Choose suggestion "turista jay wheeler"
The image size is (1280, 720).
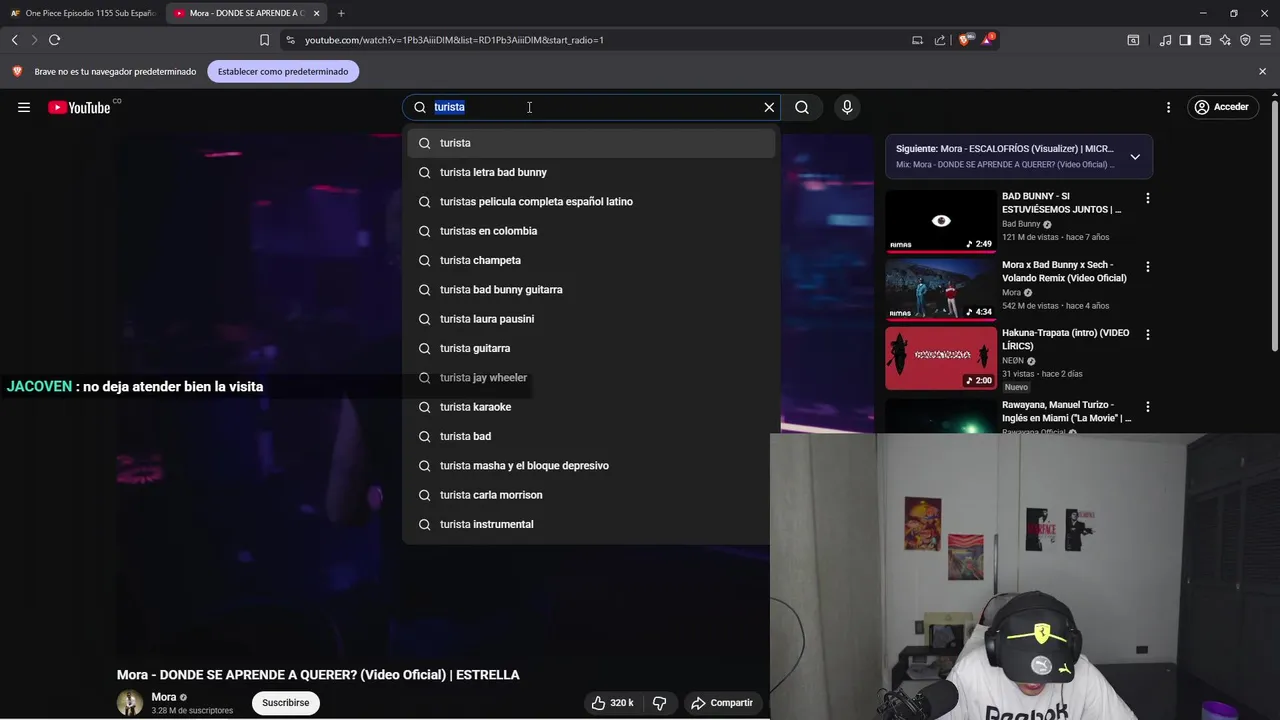[x=591, y=377]
